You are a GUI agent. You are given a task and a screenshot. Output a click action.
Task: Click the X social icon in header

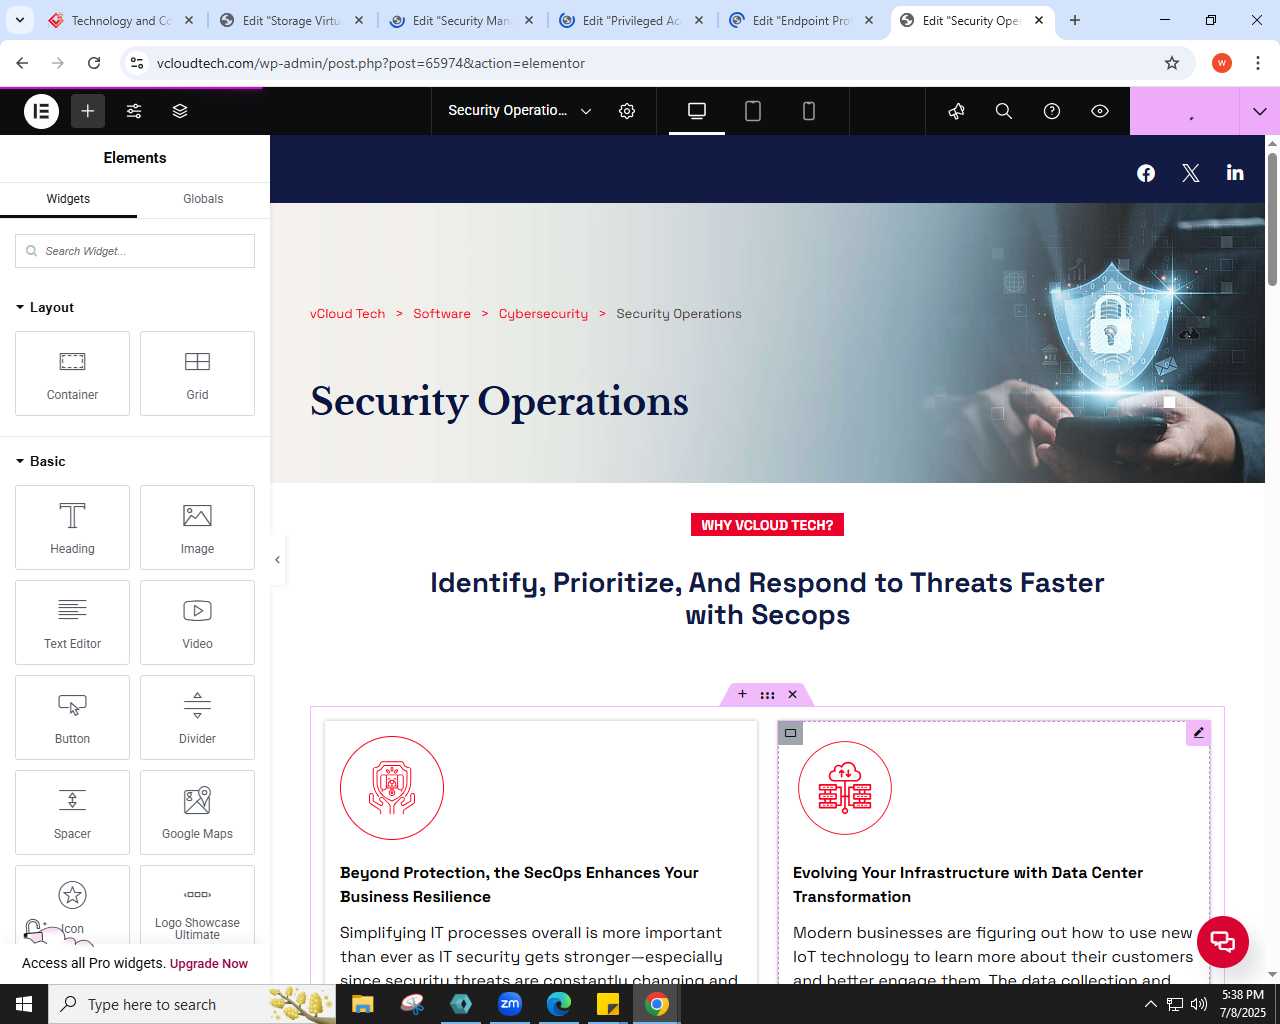coord(1191,173)
